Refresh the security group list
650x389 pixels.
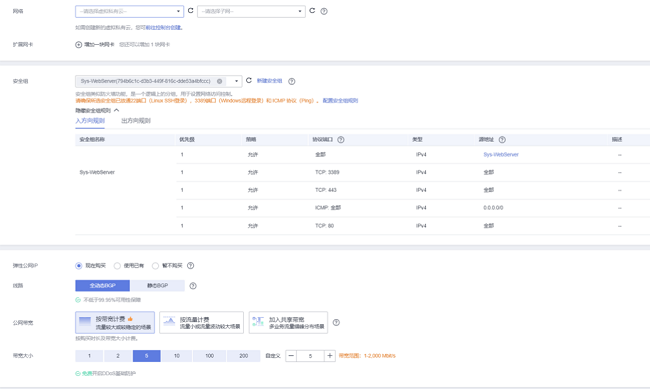pos(249,80)
